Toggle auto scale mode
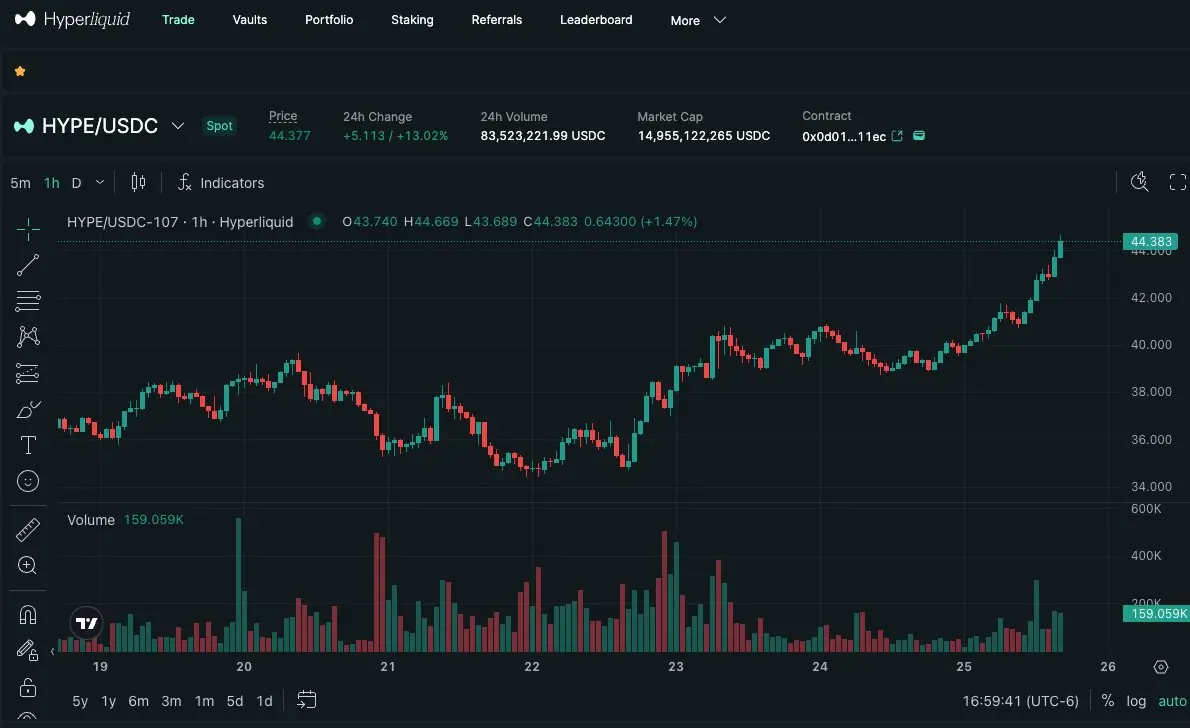The height and width of the screenshot is (728, 1190). click(x=1173, y=701)
